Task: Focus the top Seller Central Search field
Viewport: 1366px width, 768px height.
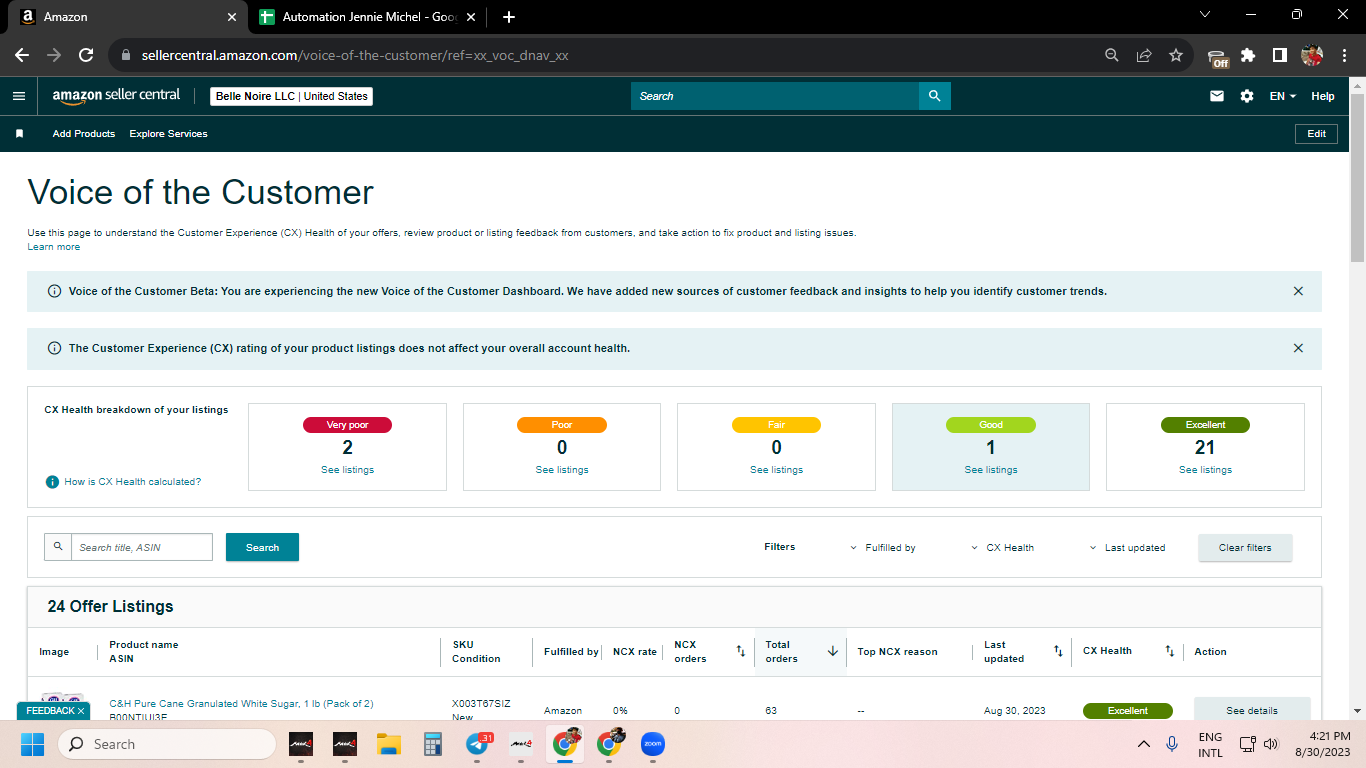Action: (x=775, y=96)
